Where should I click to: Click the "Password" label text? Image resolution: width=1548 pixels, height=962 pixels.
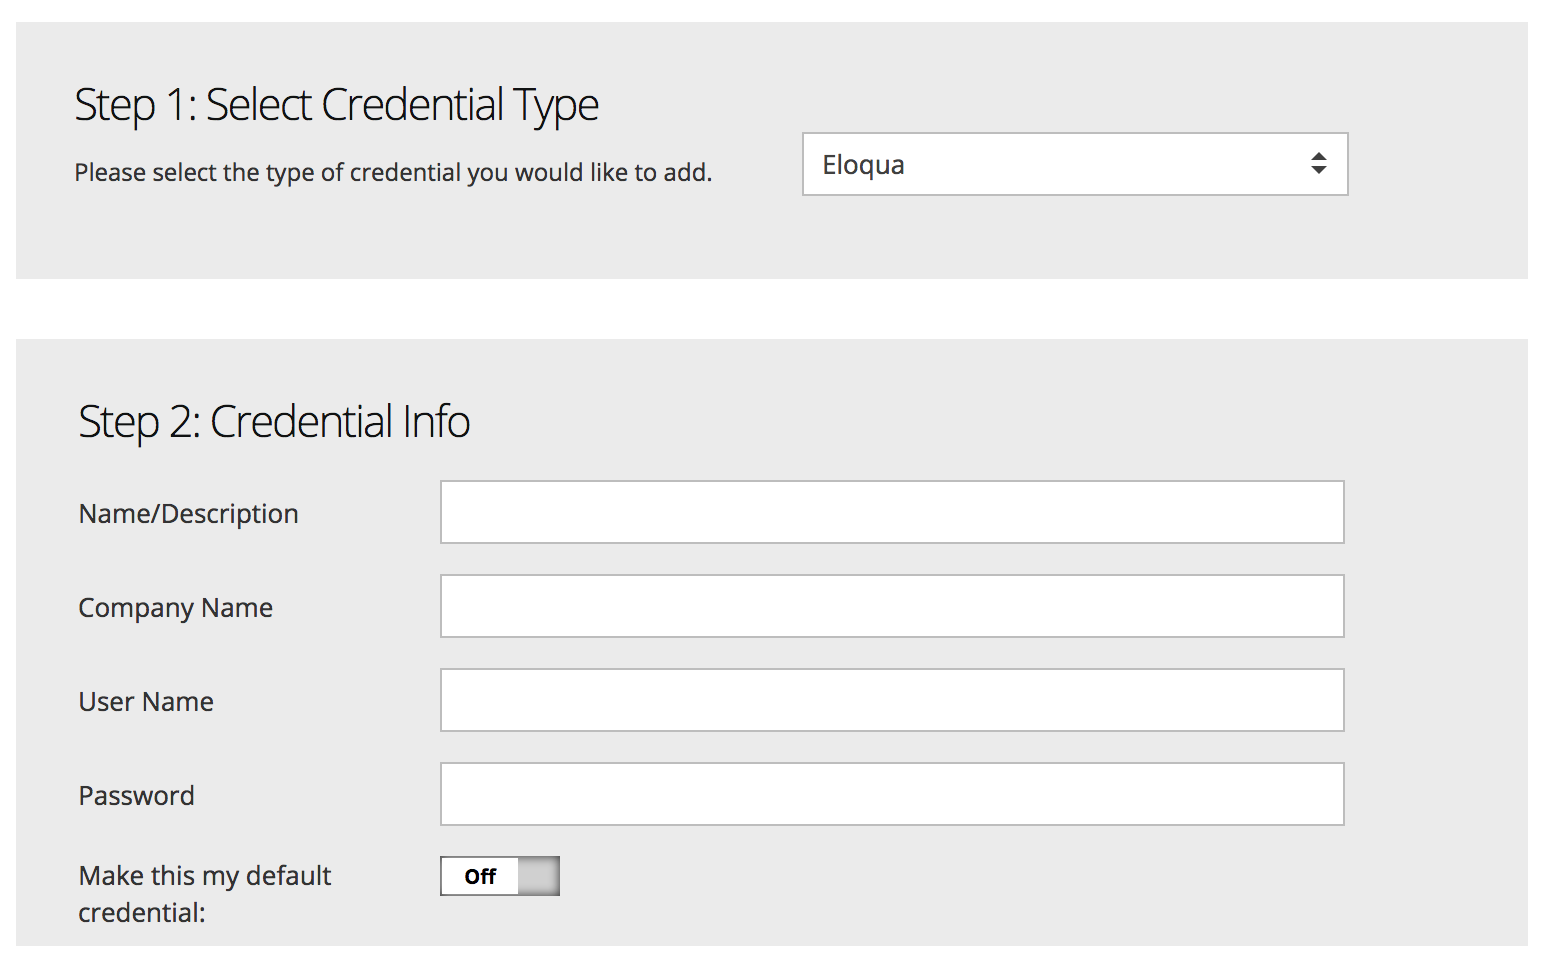point(136,796)
